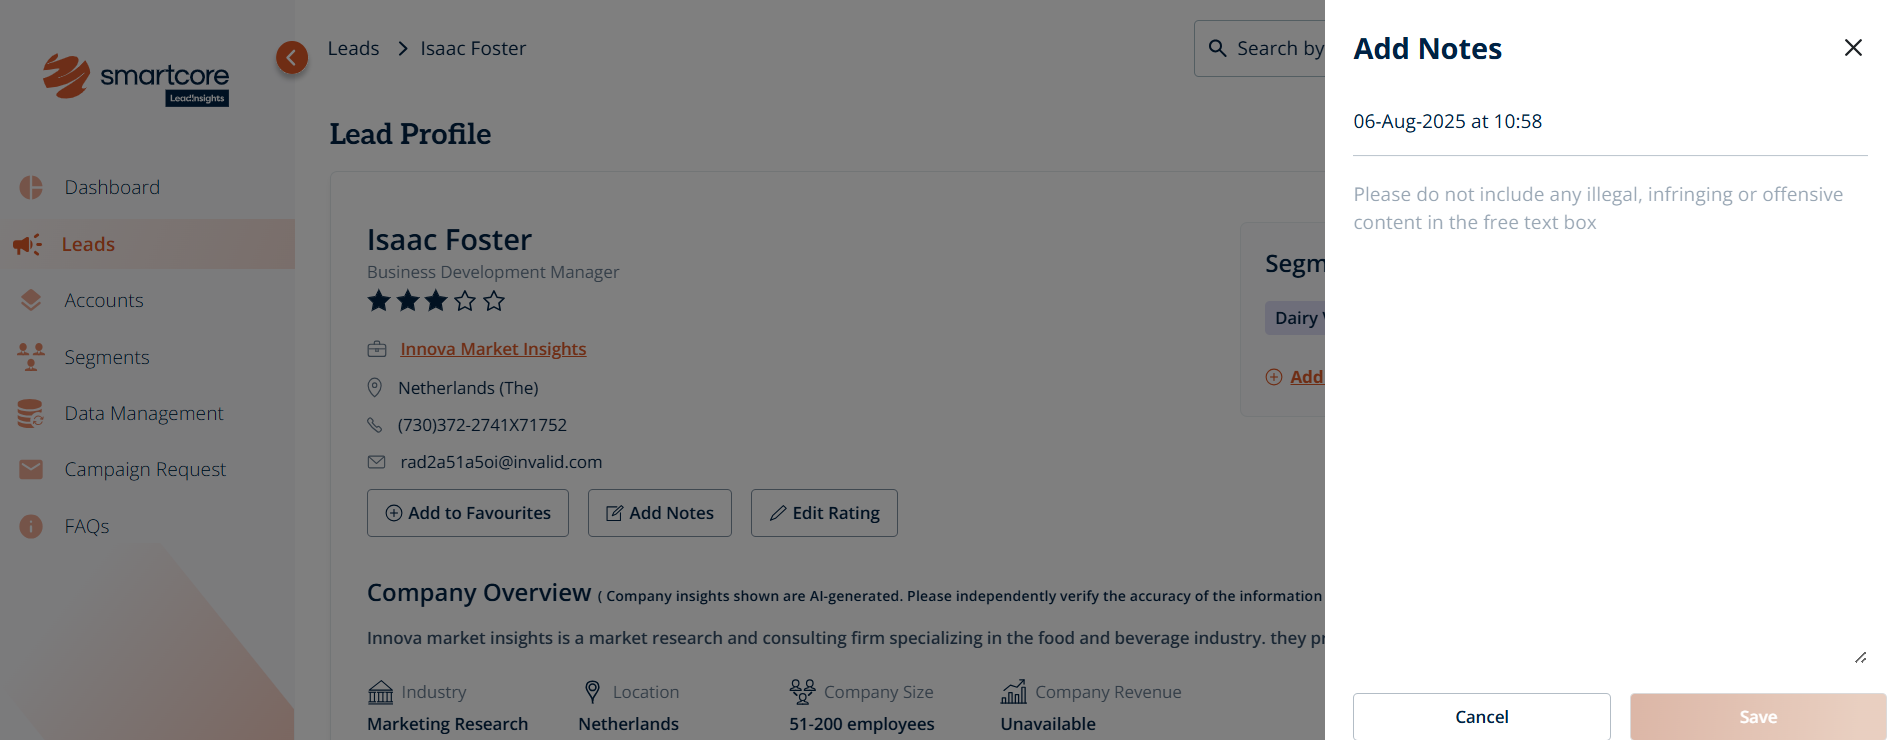Click the first rating star

coord(379,301)
